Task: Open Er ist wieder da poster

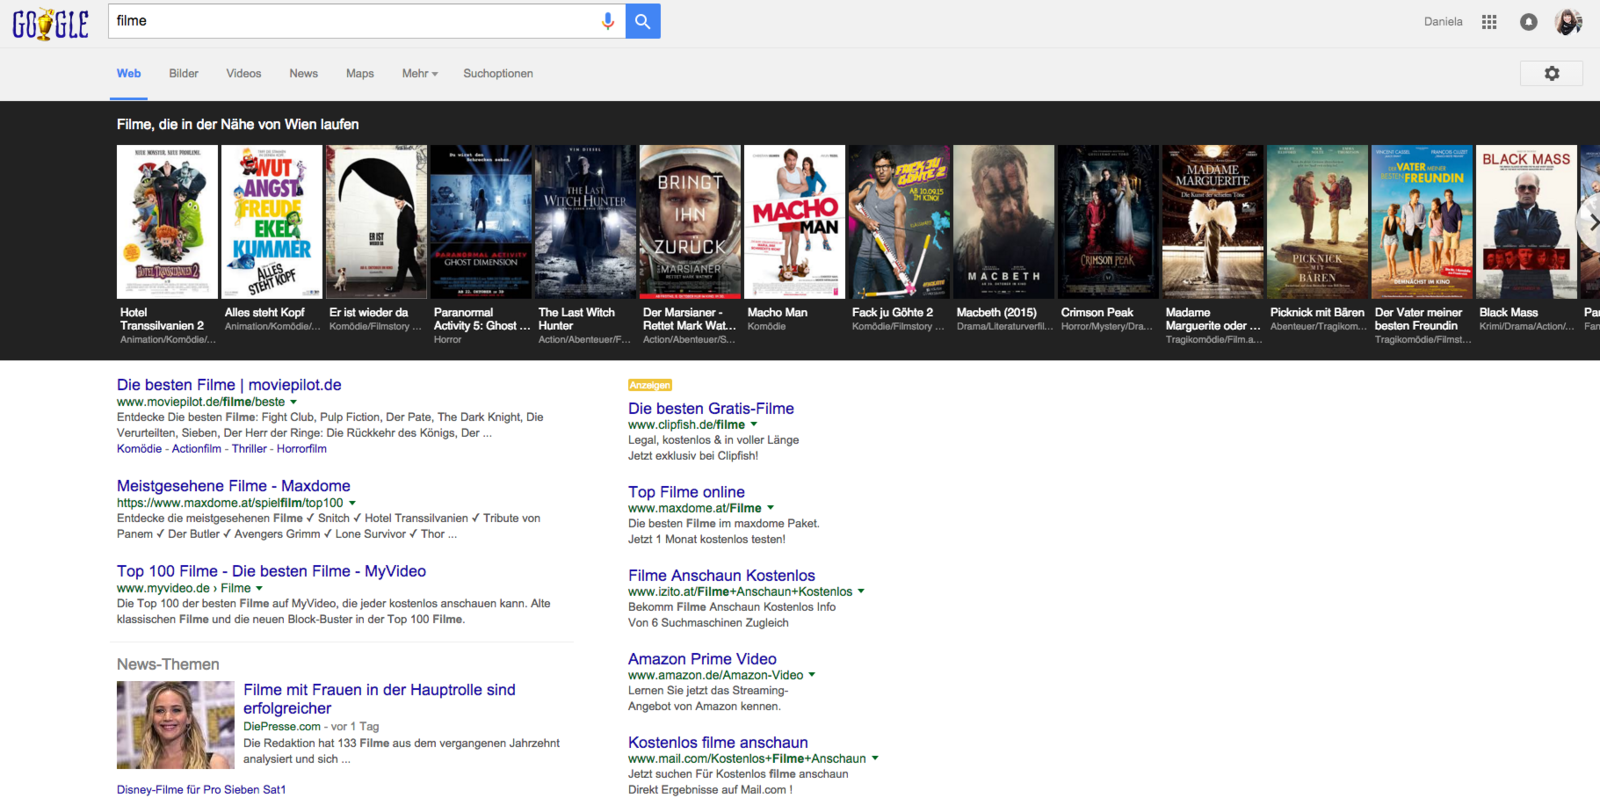Action: pyautogui.click(x=376, y=222)
